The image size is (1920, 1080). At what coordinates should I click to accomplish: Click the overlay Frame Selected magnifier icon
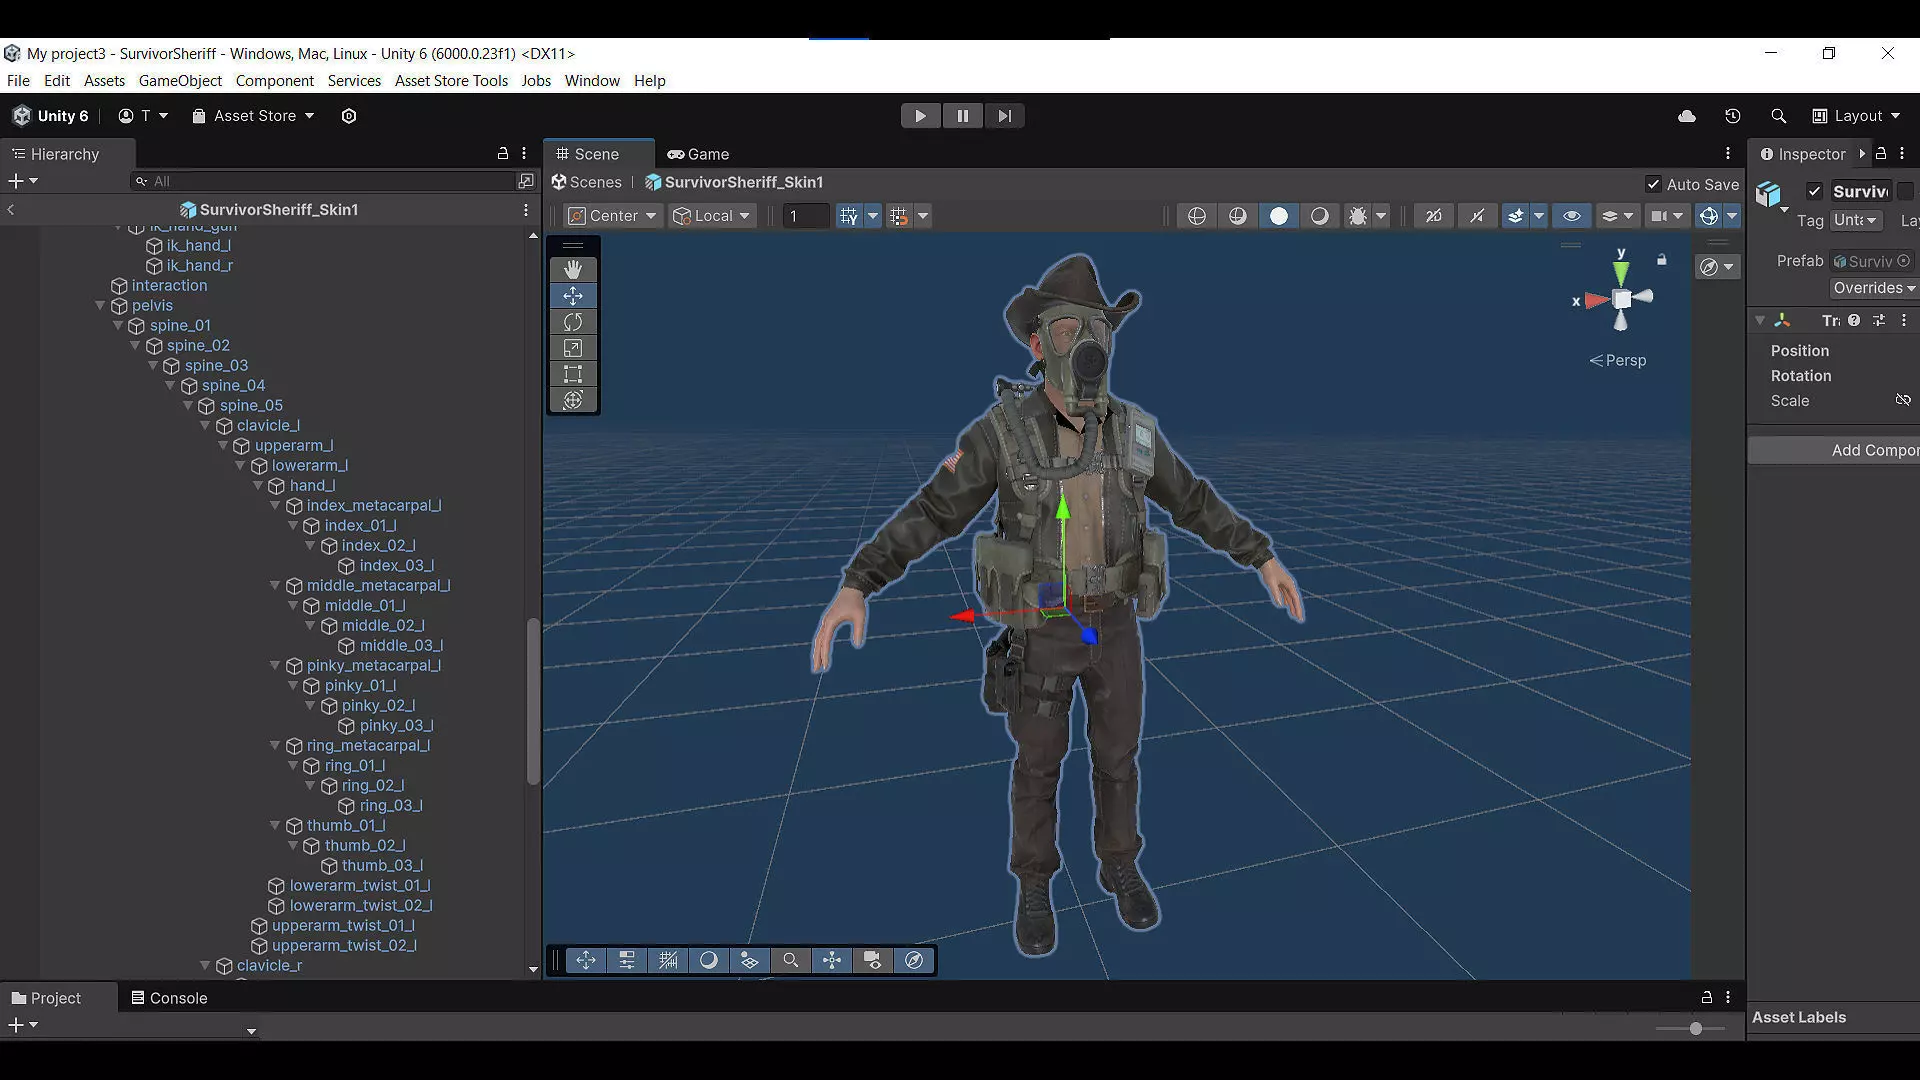(790, 961)
